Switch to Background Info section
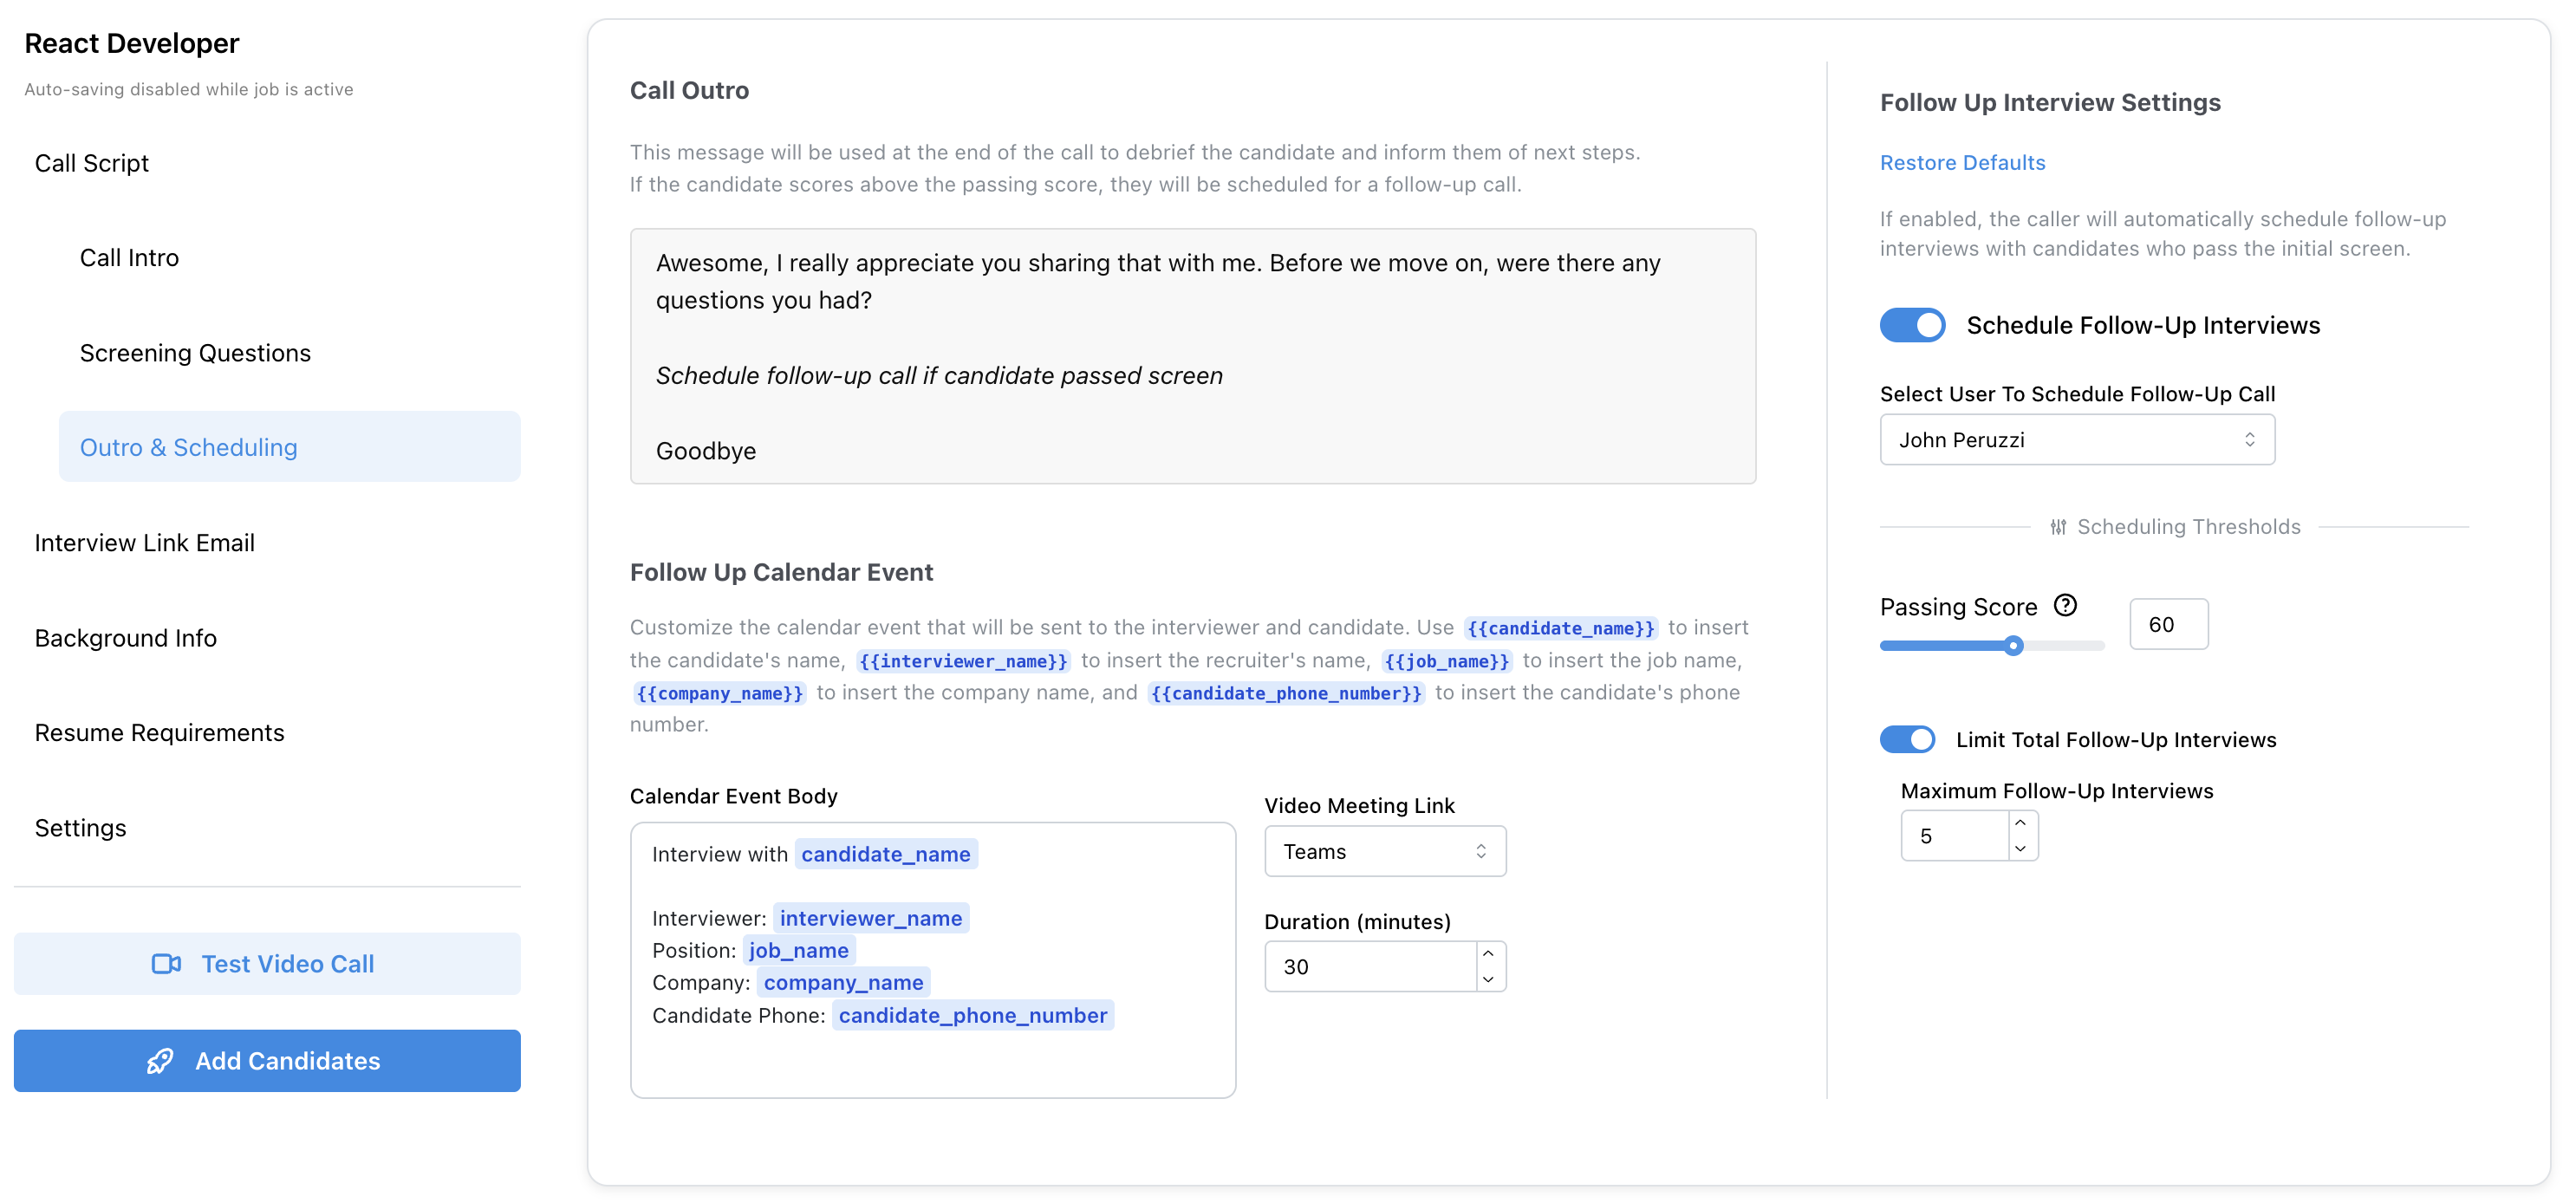Screen dimensions: 2576x1203 [x=125, y=637]
